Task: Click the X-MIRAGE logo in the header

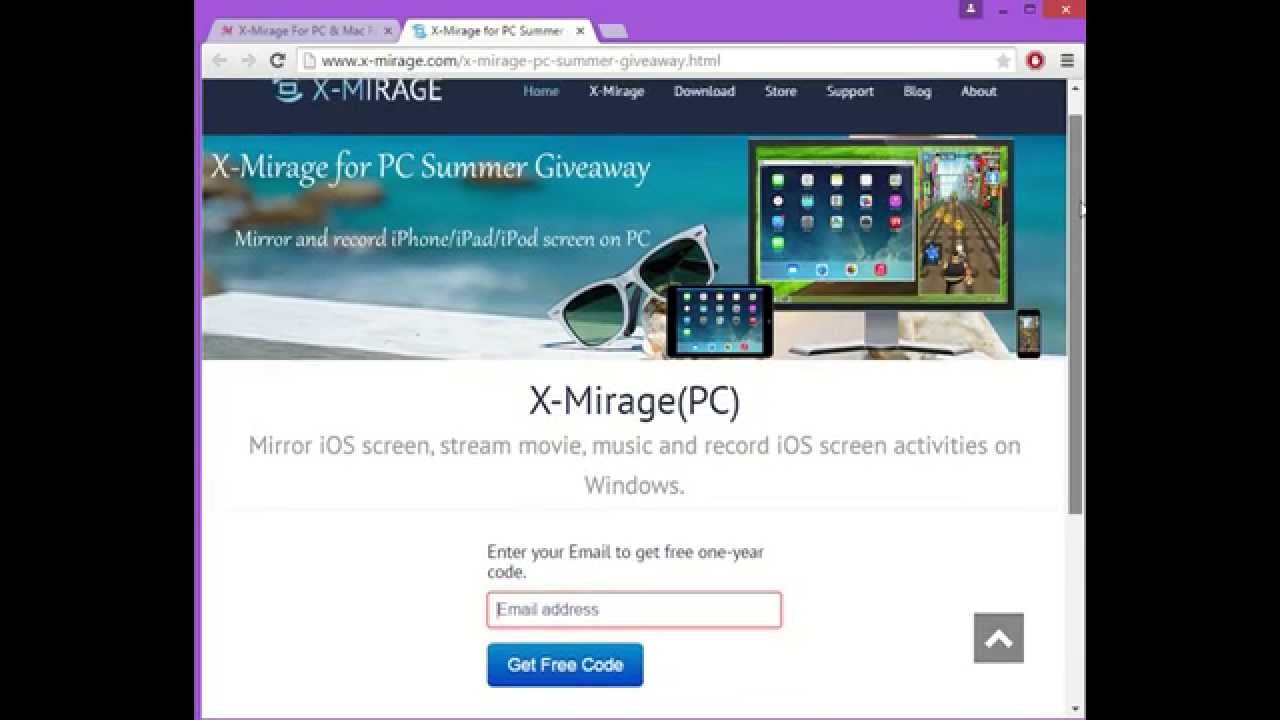Action: click(357, 90)
